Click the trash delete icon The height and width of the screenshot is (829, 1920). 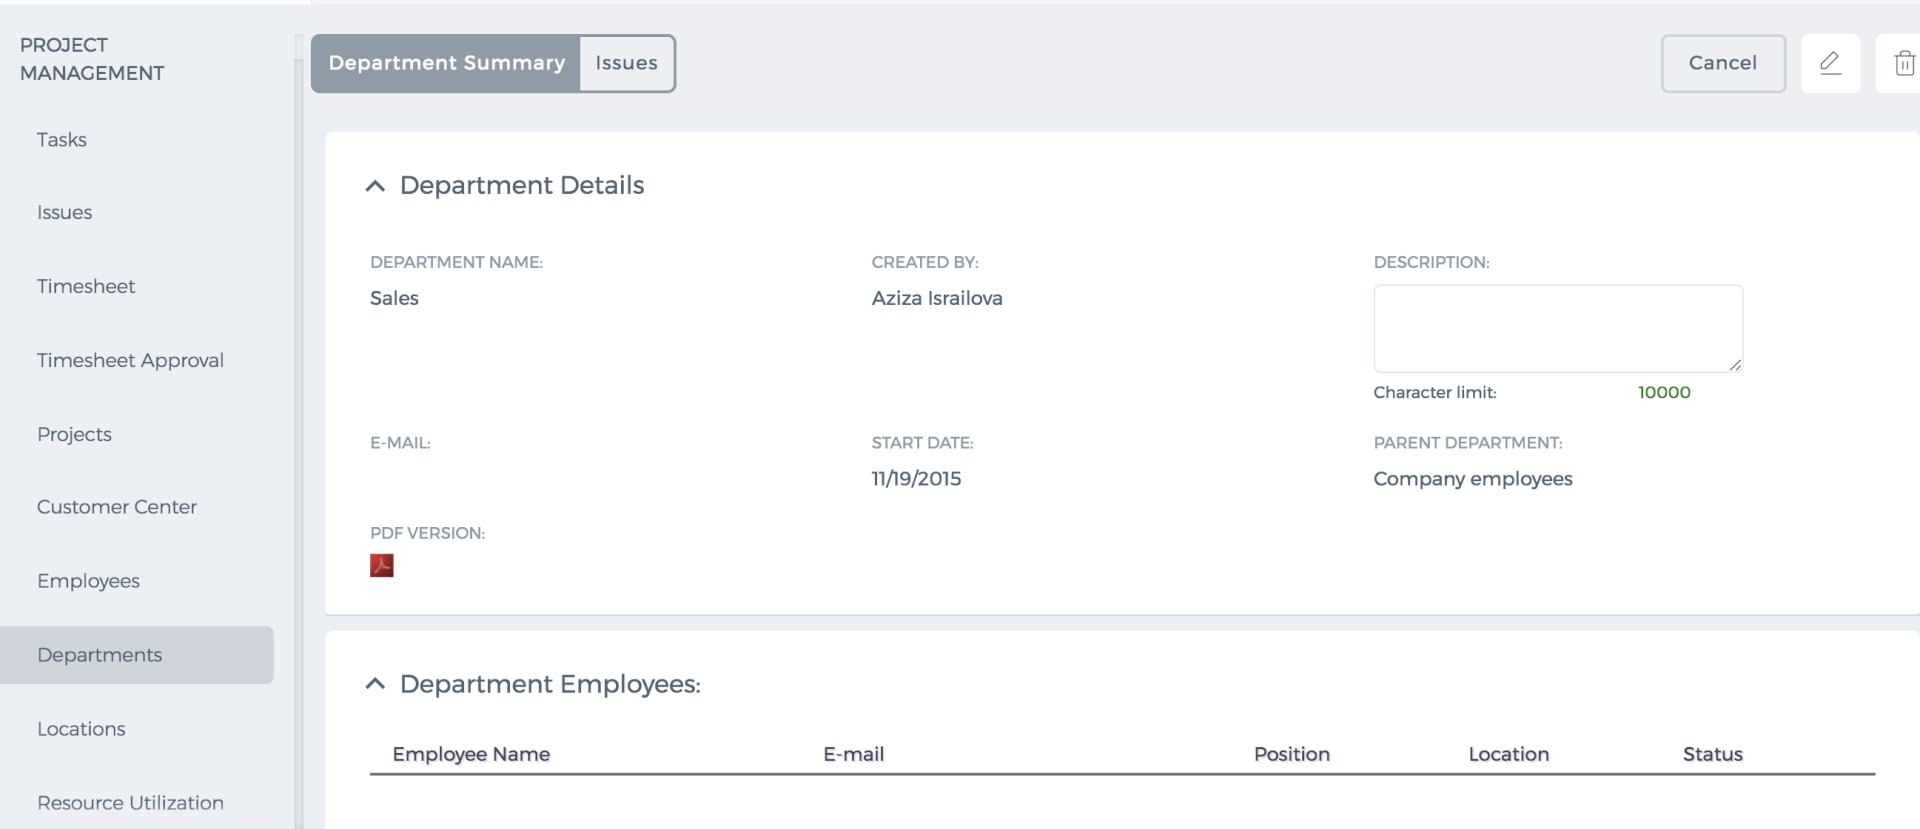[1903, 63]
